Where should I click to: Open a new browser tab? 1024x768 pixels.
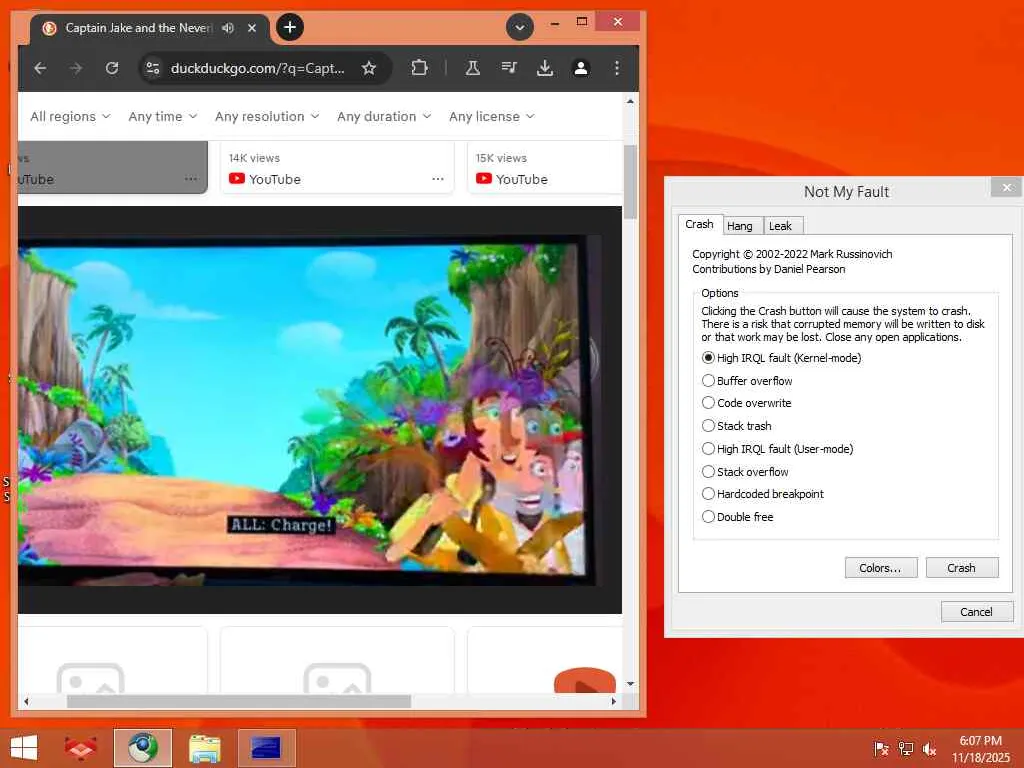pos(290,27)
